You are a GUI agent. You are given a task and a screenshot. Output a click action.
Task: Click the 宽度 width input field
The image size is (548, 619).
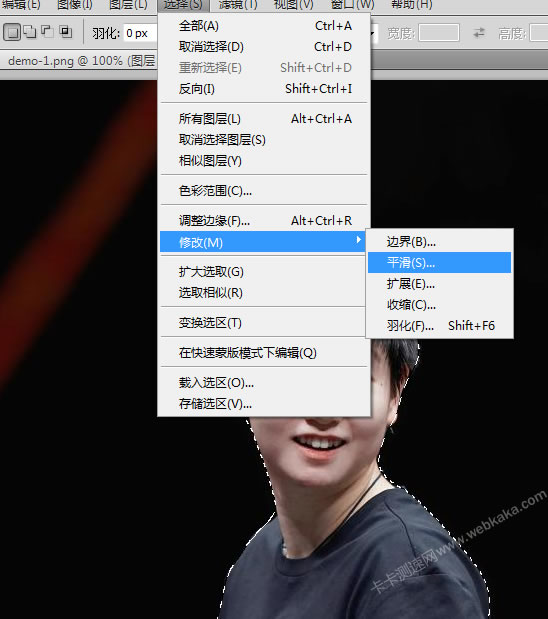439,33
